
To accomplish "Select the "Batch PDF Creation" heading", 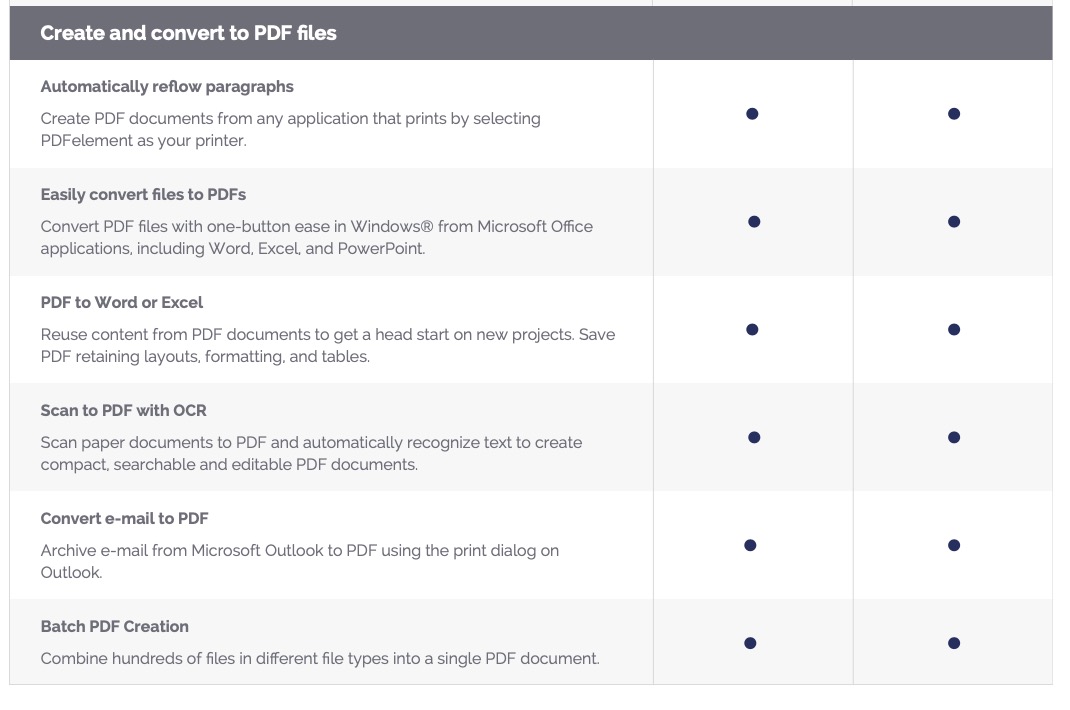I will click(115, 627).
